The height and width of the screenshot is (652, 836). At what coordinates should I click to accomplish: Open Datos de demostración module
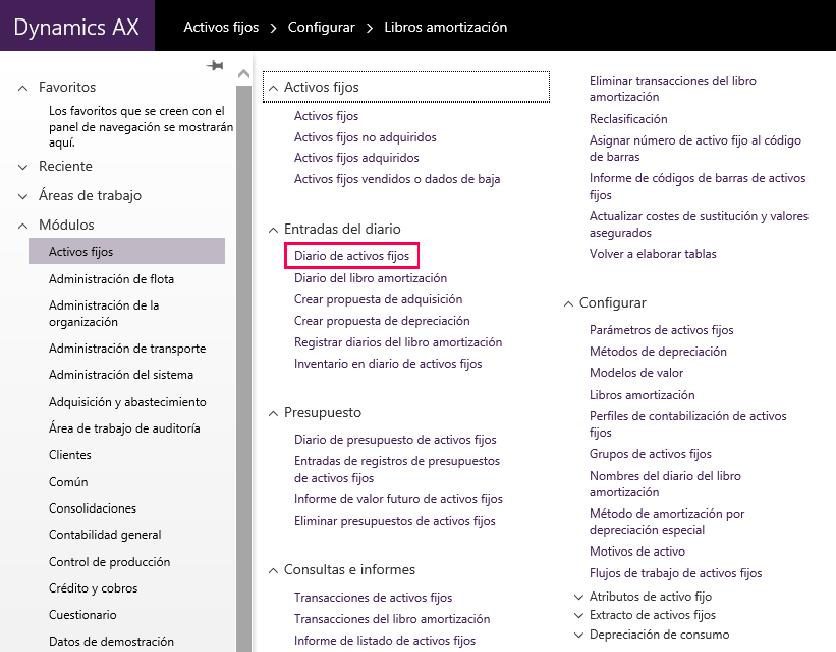111,641
